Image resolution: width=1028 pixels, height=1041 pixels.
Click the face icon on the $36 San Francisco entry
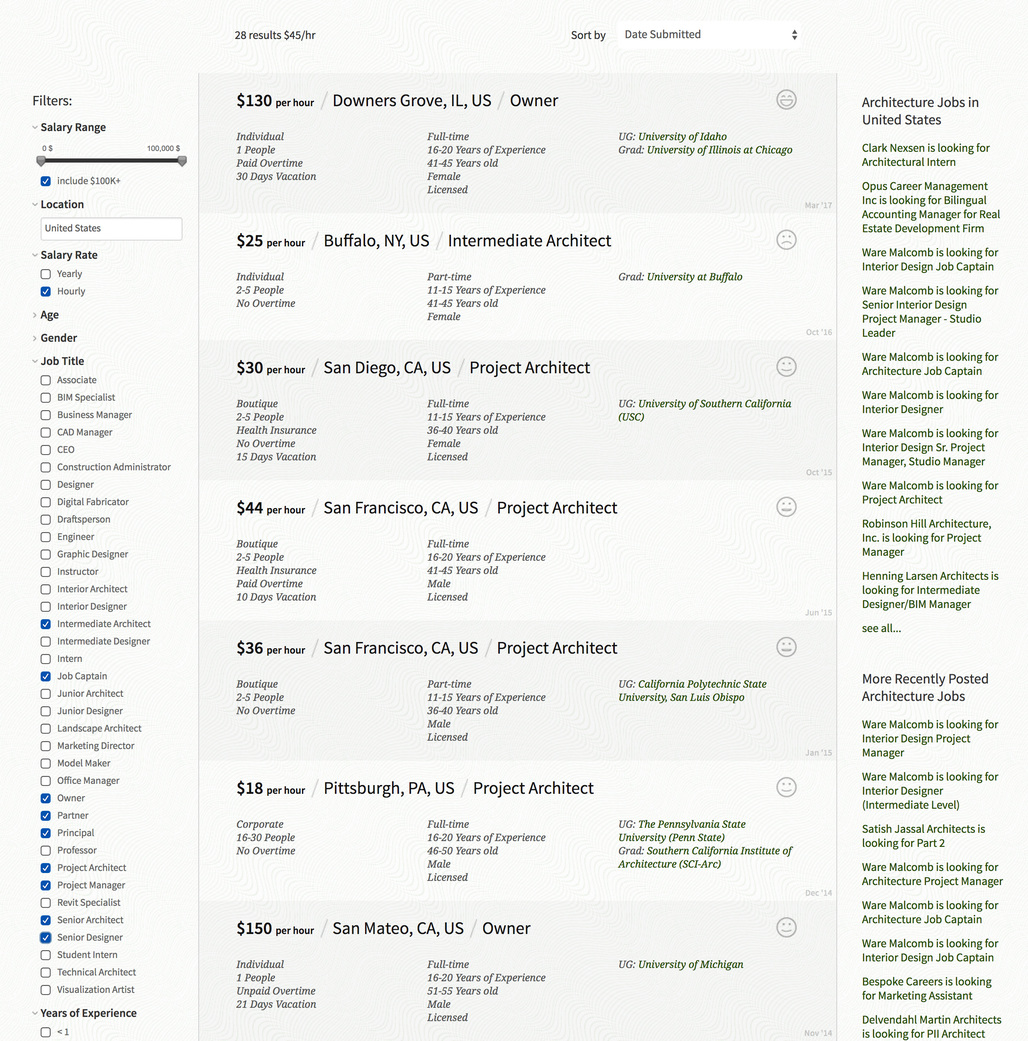pyautogui.click(x=787, y=647)
